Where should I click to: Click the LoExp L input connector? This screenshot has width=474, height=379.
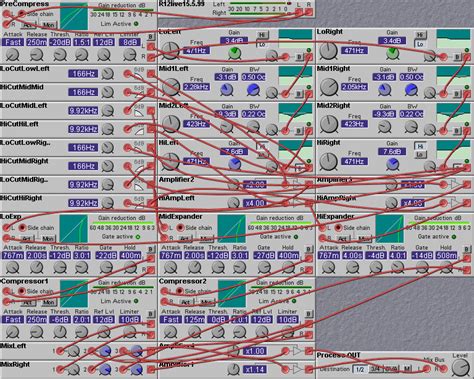6,228
